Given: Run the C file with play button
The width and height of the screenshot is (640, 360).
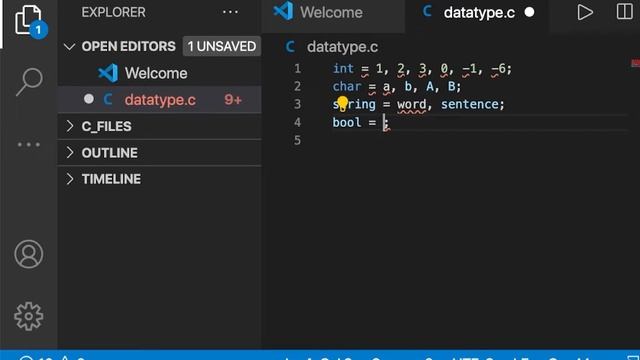Looking at the screenshot, I should [x=585, y=12].
